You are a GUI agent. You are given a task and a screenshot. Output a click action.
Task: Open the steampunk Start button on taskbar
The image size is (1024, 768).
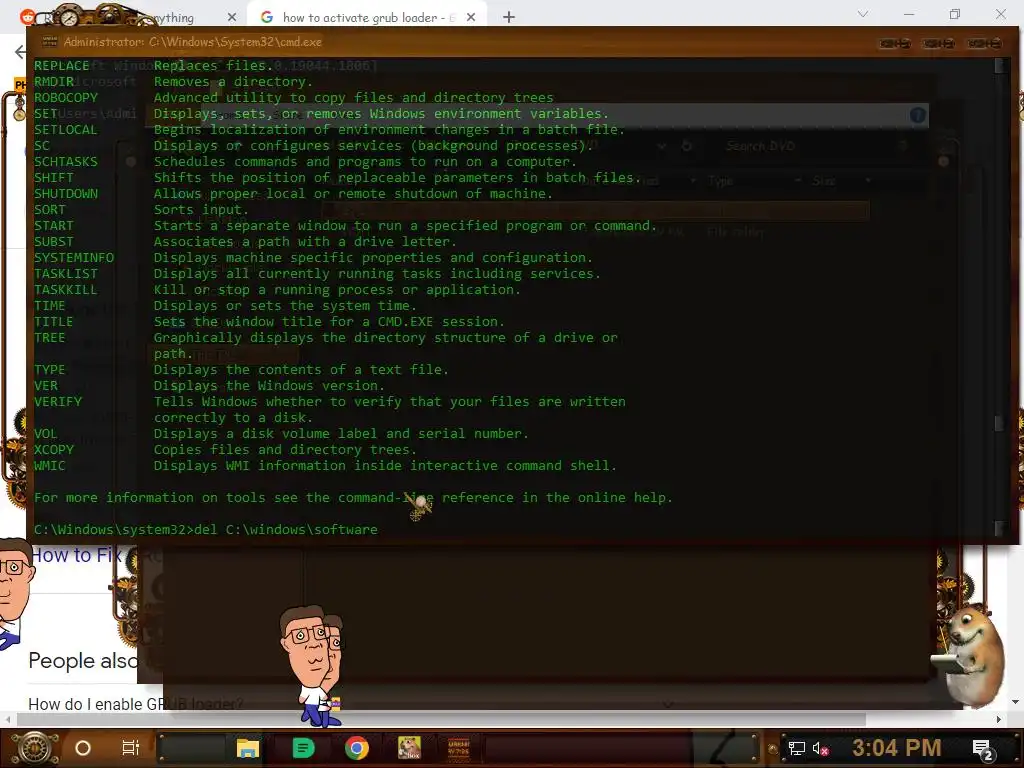(35, 748)
